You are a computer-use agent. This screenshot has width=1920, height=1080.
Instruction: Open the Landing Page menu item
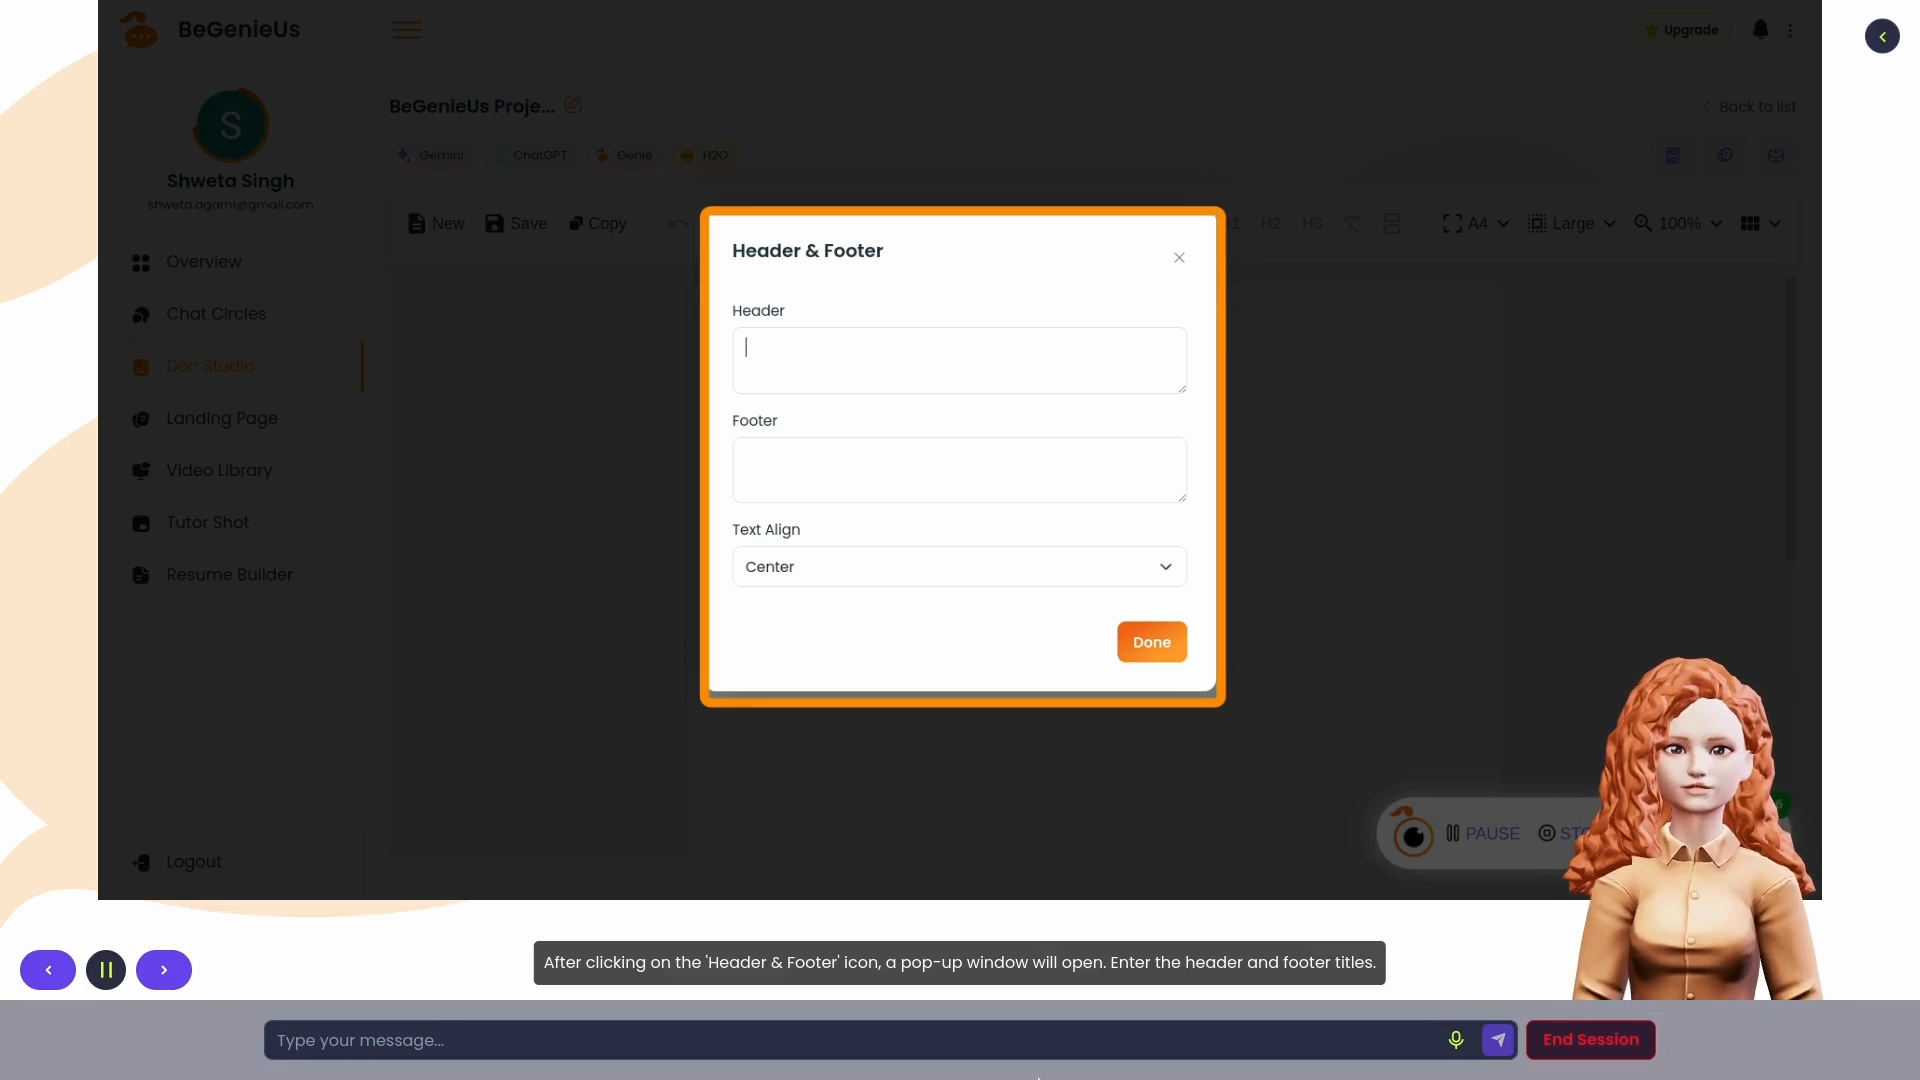point(221,418)
